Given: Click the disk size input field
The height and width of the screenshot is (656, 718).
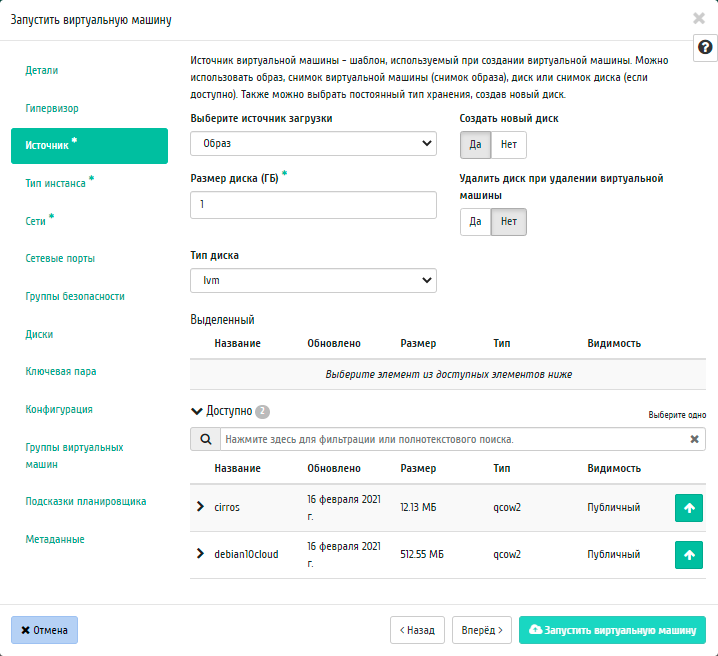Looking at the screenshot, I should click(x=313, y=204).
